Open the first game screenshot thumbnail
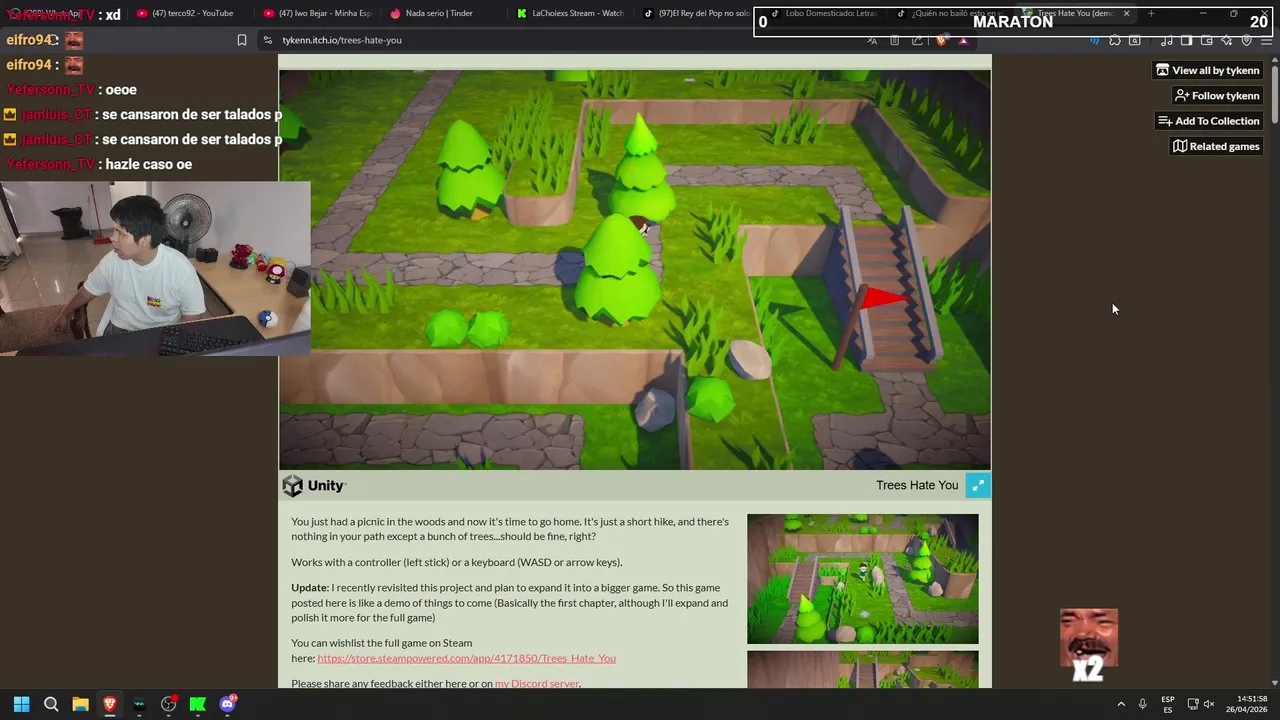Image resolution: width=1280 pixels, height=720 pixels. click(x=863, y=579)
